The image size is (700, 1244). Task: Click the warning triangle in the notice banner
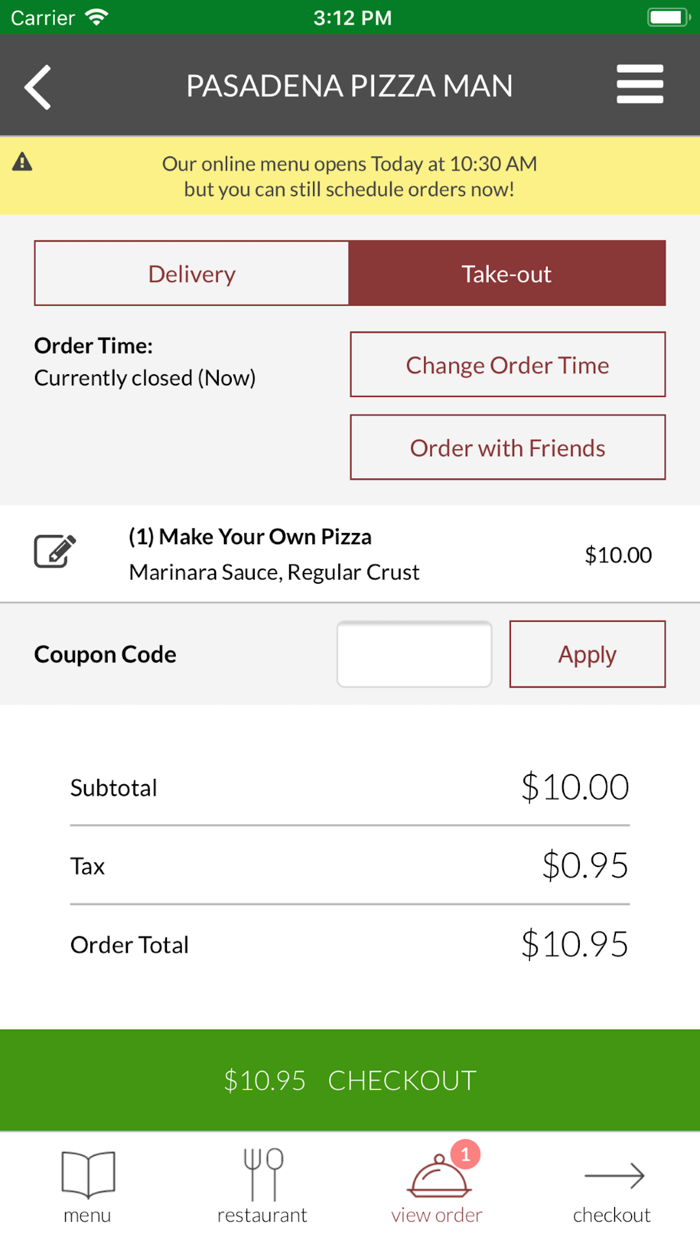point(22,162)
